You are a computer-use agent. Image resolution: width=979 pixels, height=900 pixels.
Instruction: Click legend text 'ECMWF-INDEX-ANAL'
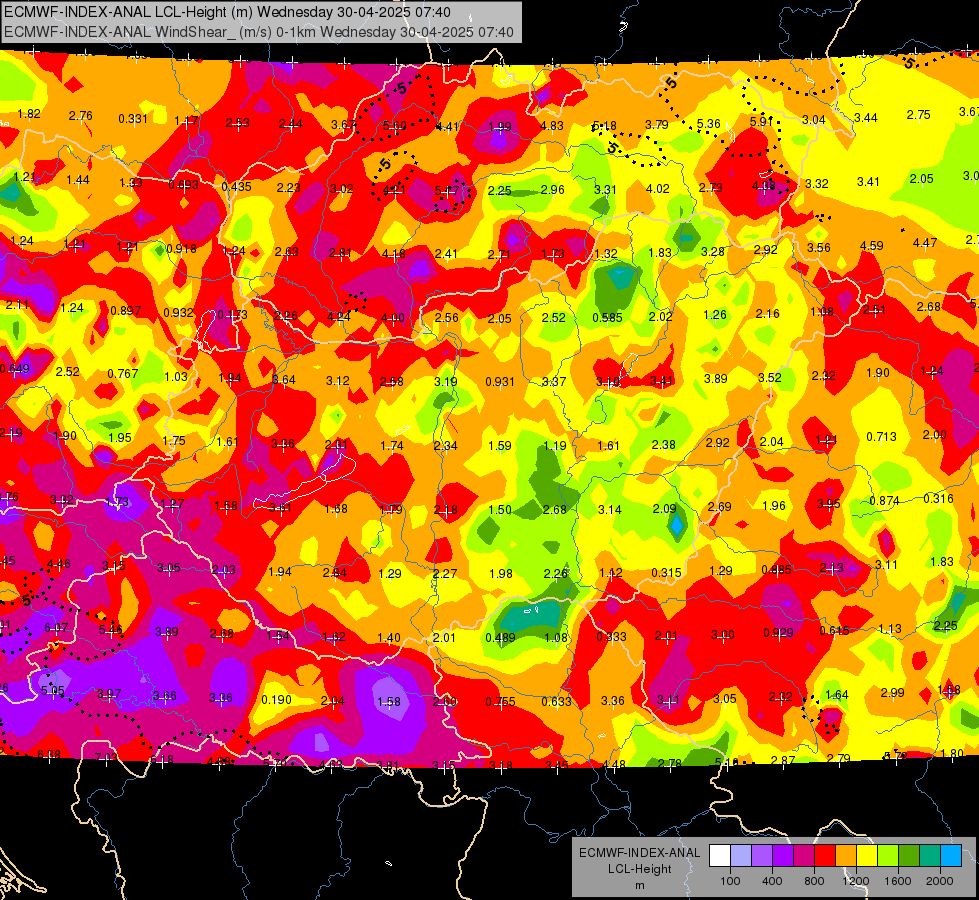tap(639, 853)
